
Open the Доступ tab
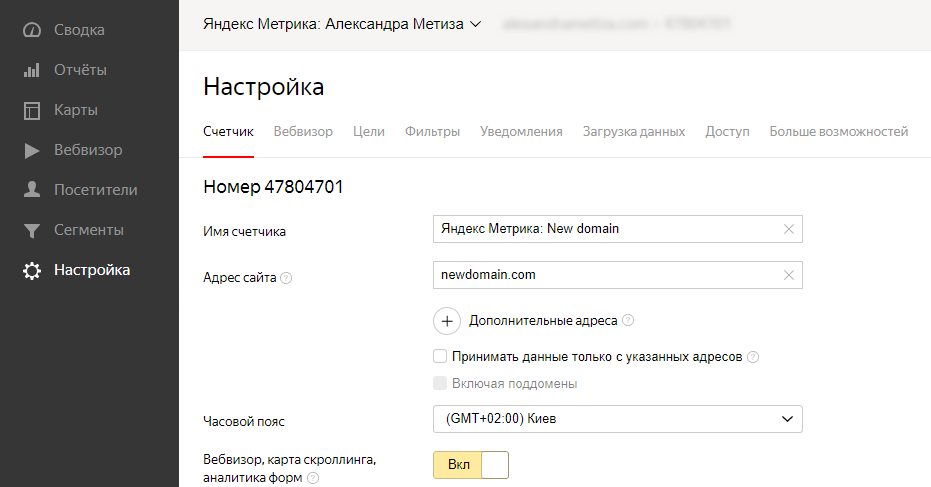coord(727,132)
